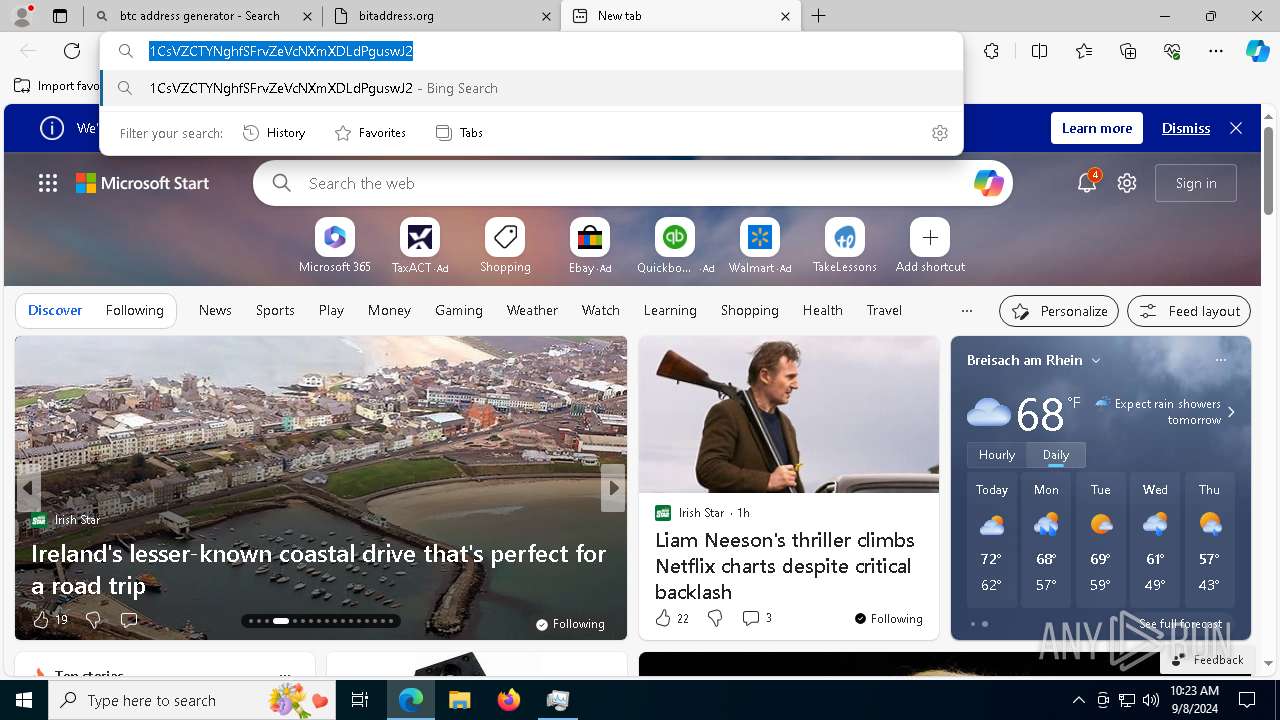The height and width of the screenshot is (720, 1280).
Task: Dismiss banner with X icon
Action: (1236, 128)
